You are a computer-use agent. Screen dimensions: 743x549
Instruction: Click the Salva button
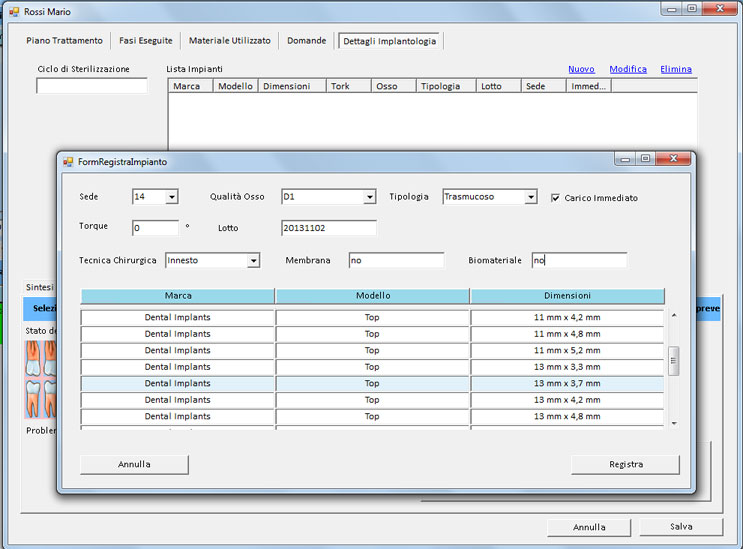681,527
